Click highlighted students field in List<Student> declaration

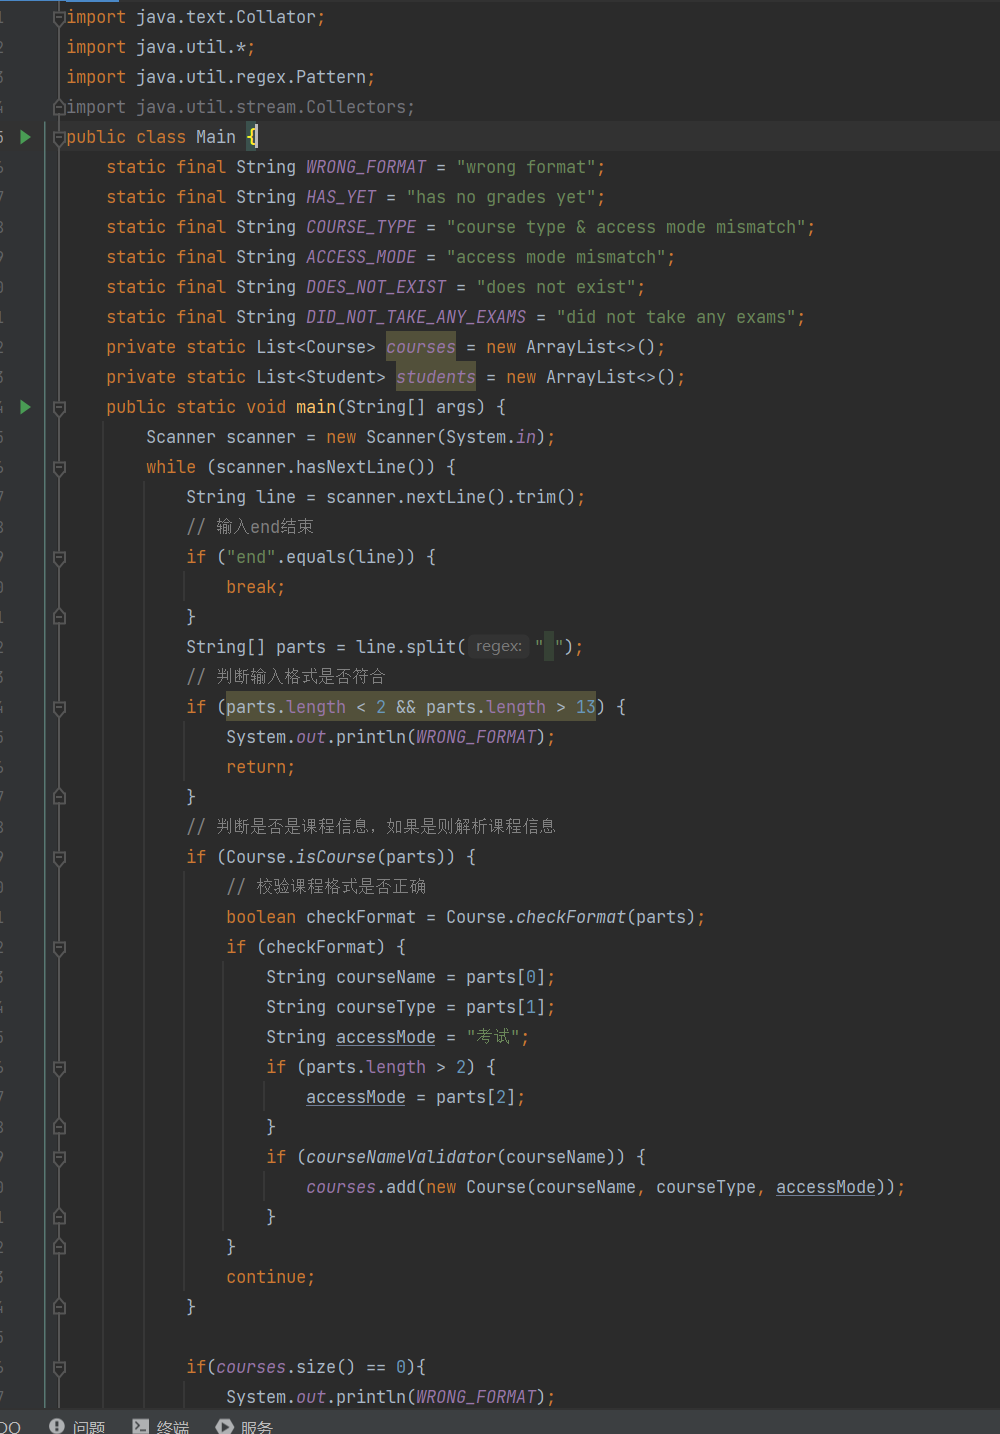click(436, 377)
